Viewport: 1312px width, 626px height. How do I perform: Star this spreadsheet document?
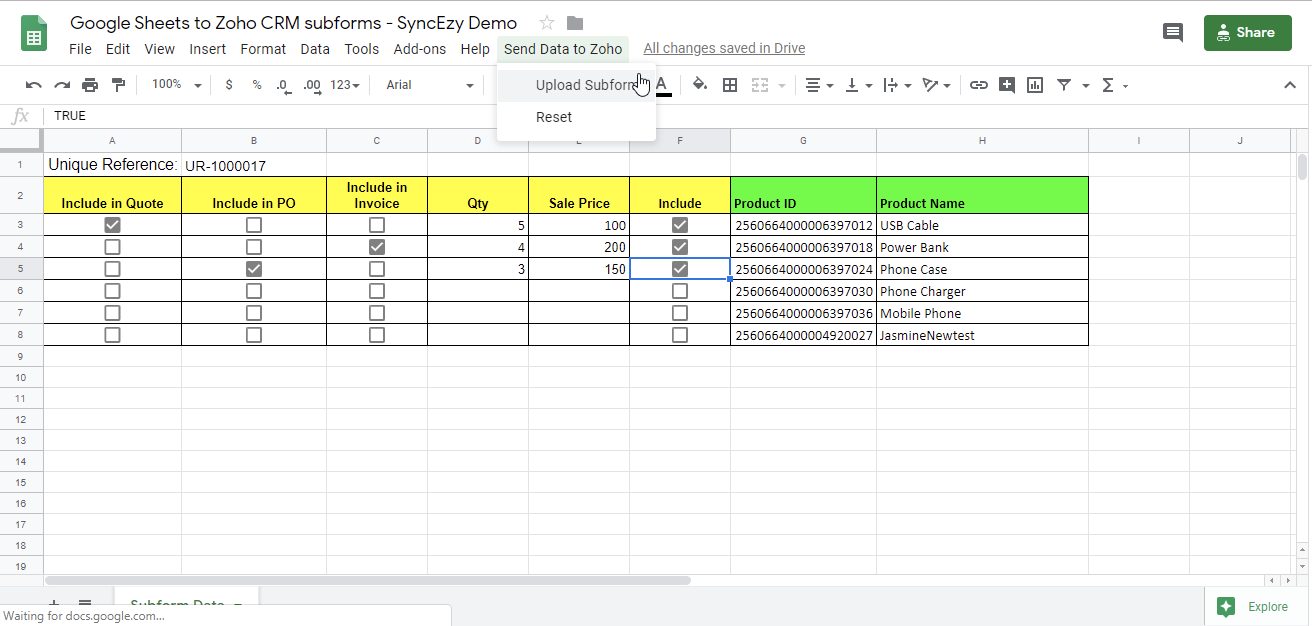[x=547, y=23]
